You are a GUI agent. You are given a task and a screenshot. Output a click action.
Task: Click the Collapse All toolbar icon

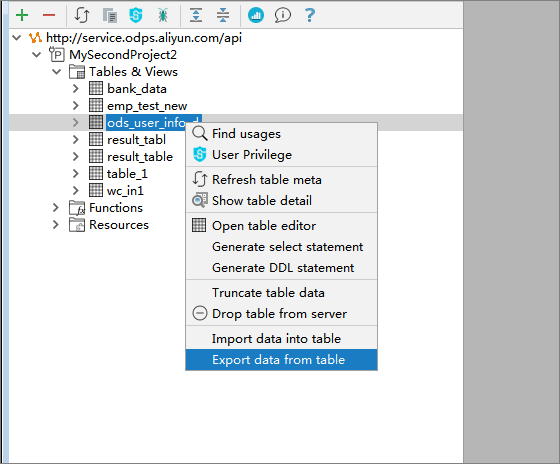(223, 15)
